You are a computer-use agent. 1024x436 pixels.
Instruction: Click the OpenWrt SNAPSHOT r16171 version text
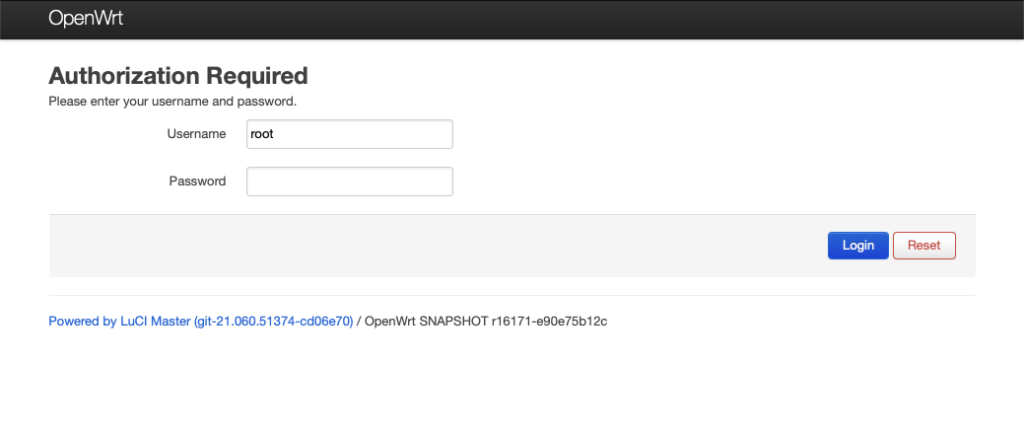point(486,322)
